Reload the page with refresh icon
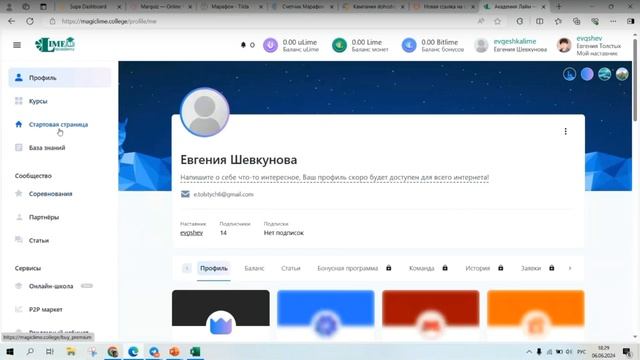Screen dimensions: 640x360 (x=30, y=21)
